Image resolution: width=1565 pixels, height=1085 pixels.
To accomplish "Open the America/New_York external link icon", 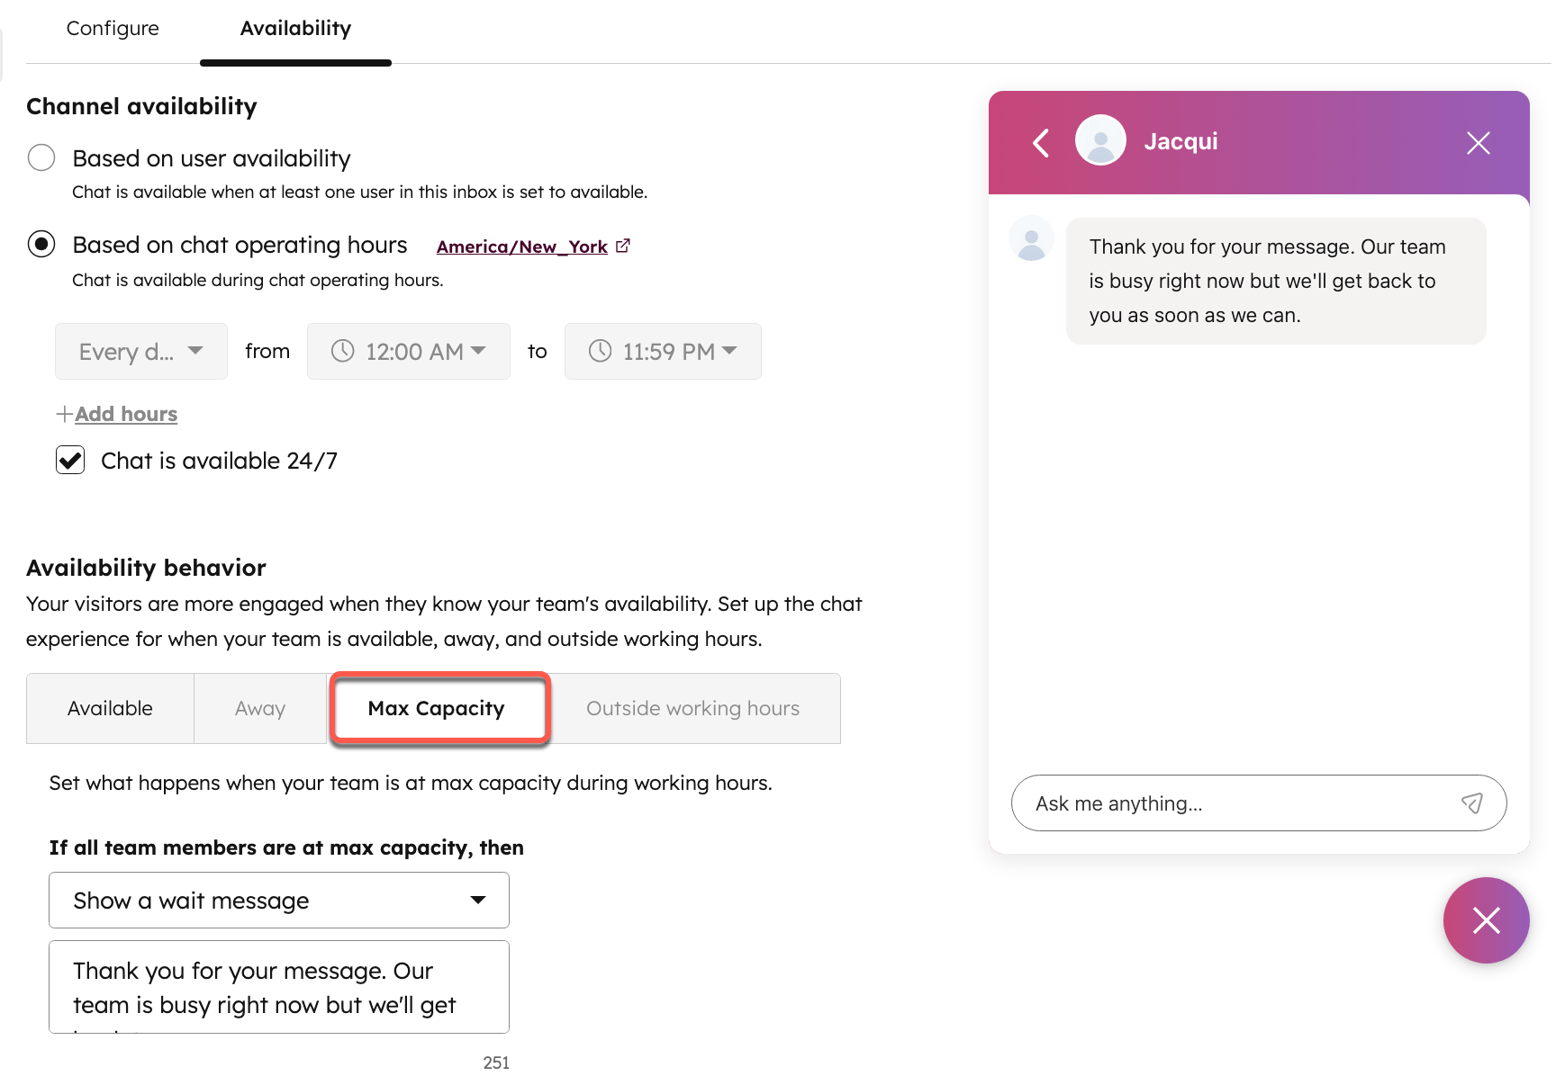I will 623,246.
